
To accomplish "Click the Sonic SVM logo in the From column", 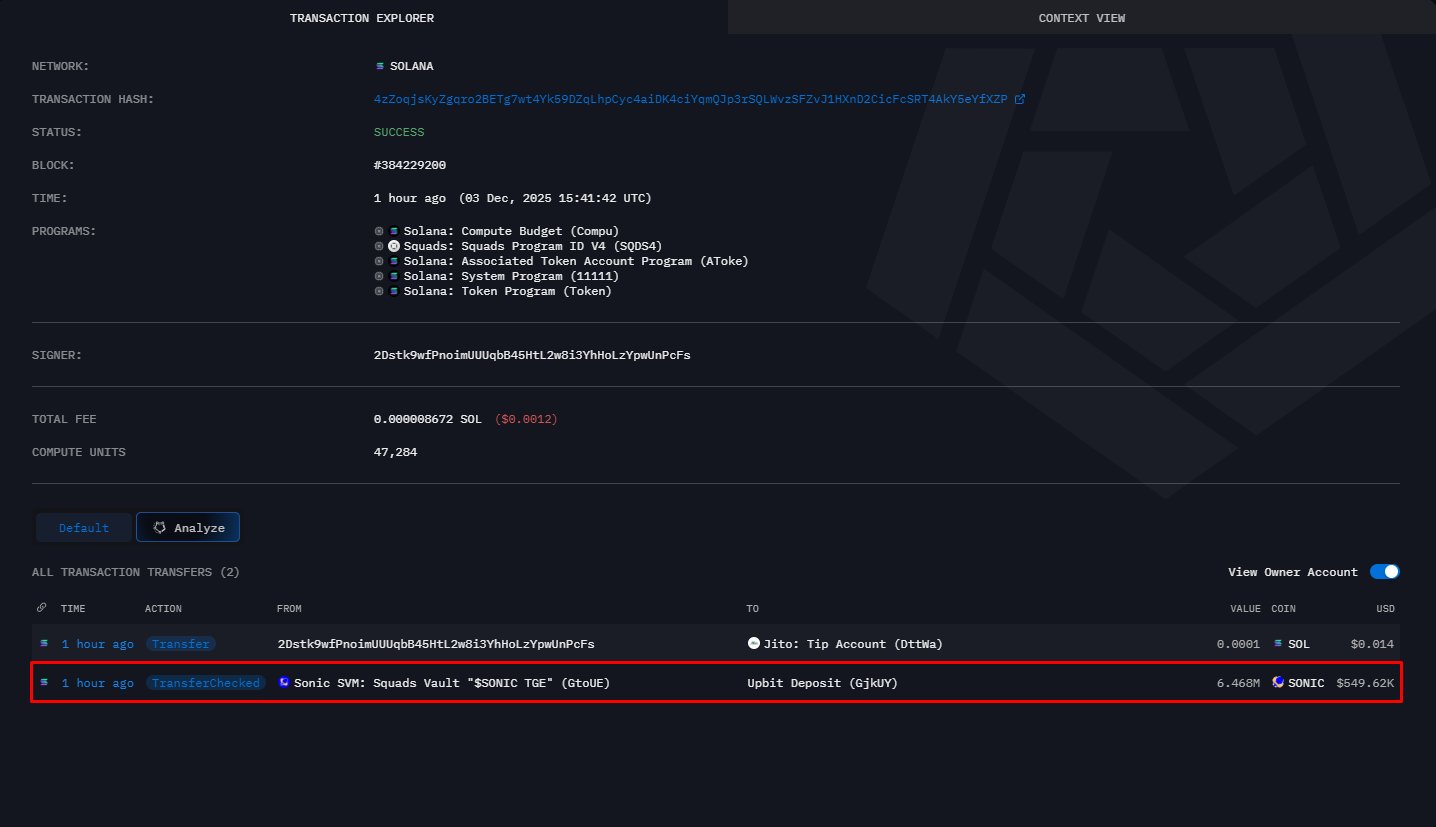I will [284, 683].
